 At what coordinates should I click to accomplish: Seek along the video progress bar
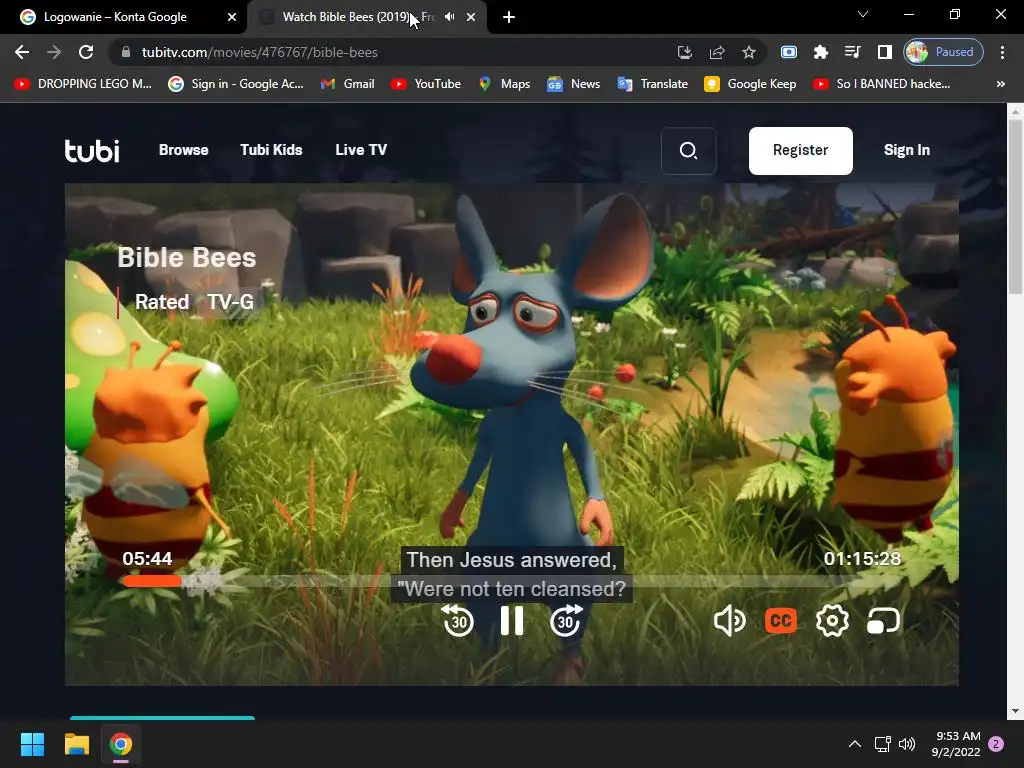tap(511, 581)
